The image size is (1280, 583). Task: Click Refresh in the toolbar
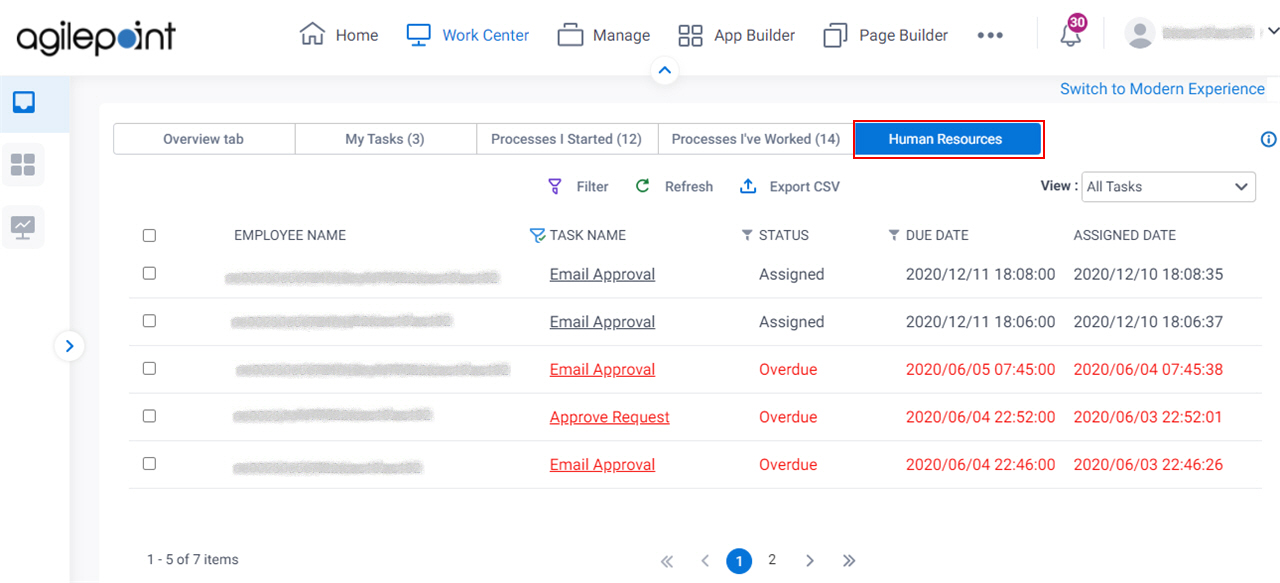point(674,186)
